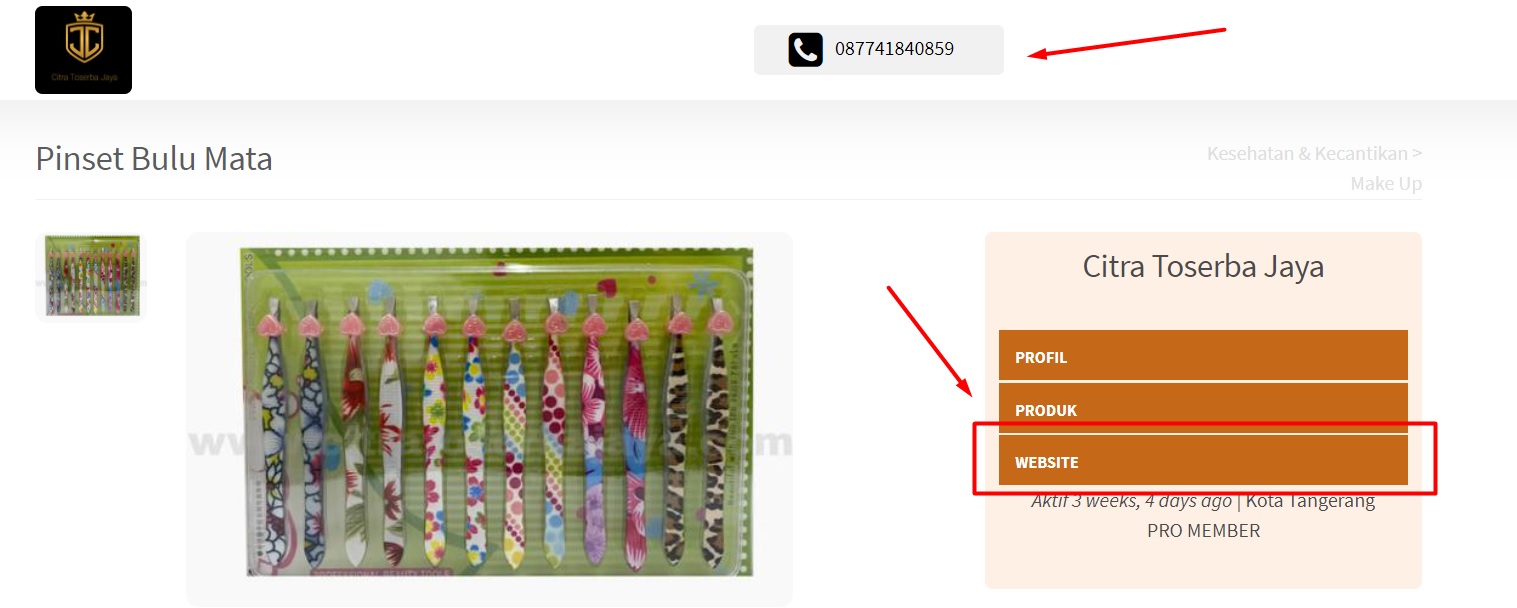
Task: Open the PROFIL menu item
Action: 1203,356
